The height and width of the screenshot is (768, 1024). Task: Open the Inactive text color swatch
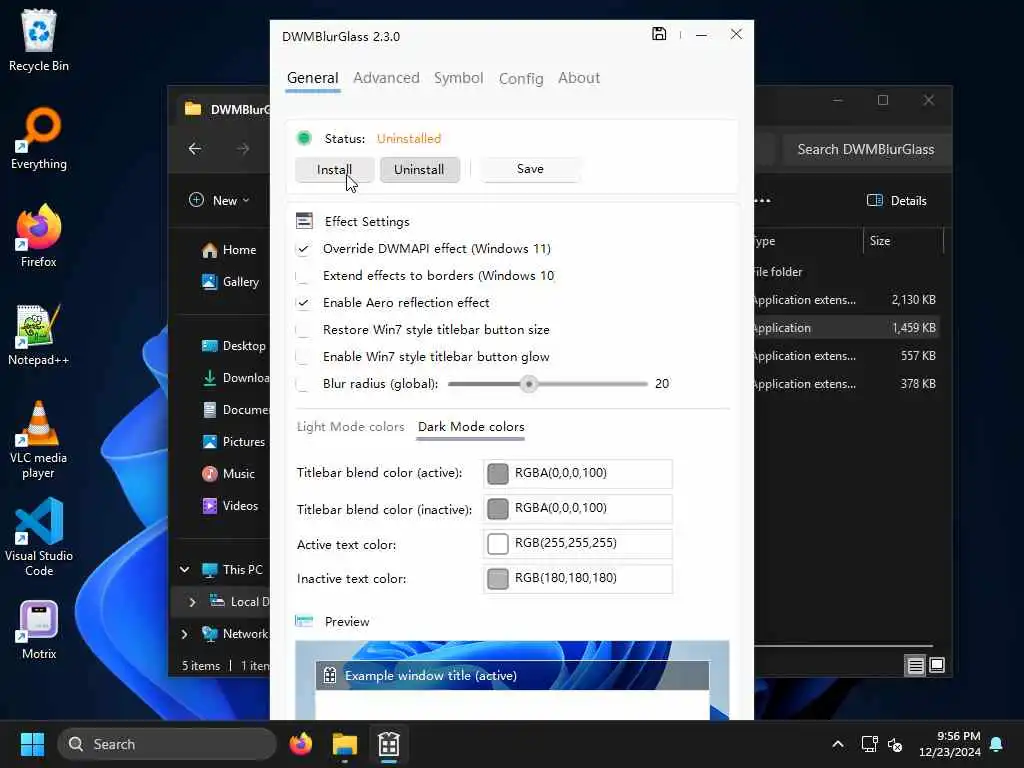[x=498, y=579]
